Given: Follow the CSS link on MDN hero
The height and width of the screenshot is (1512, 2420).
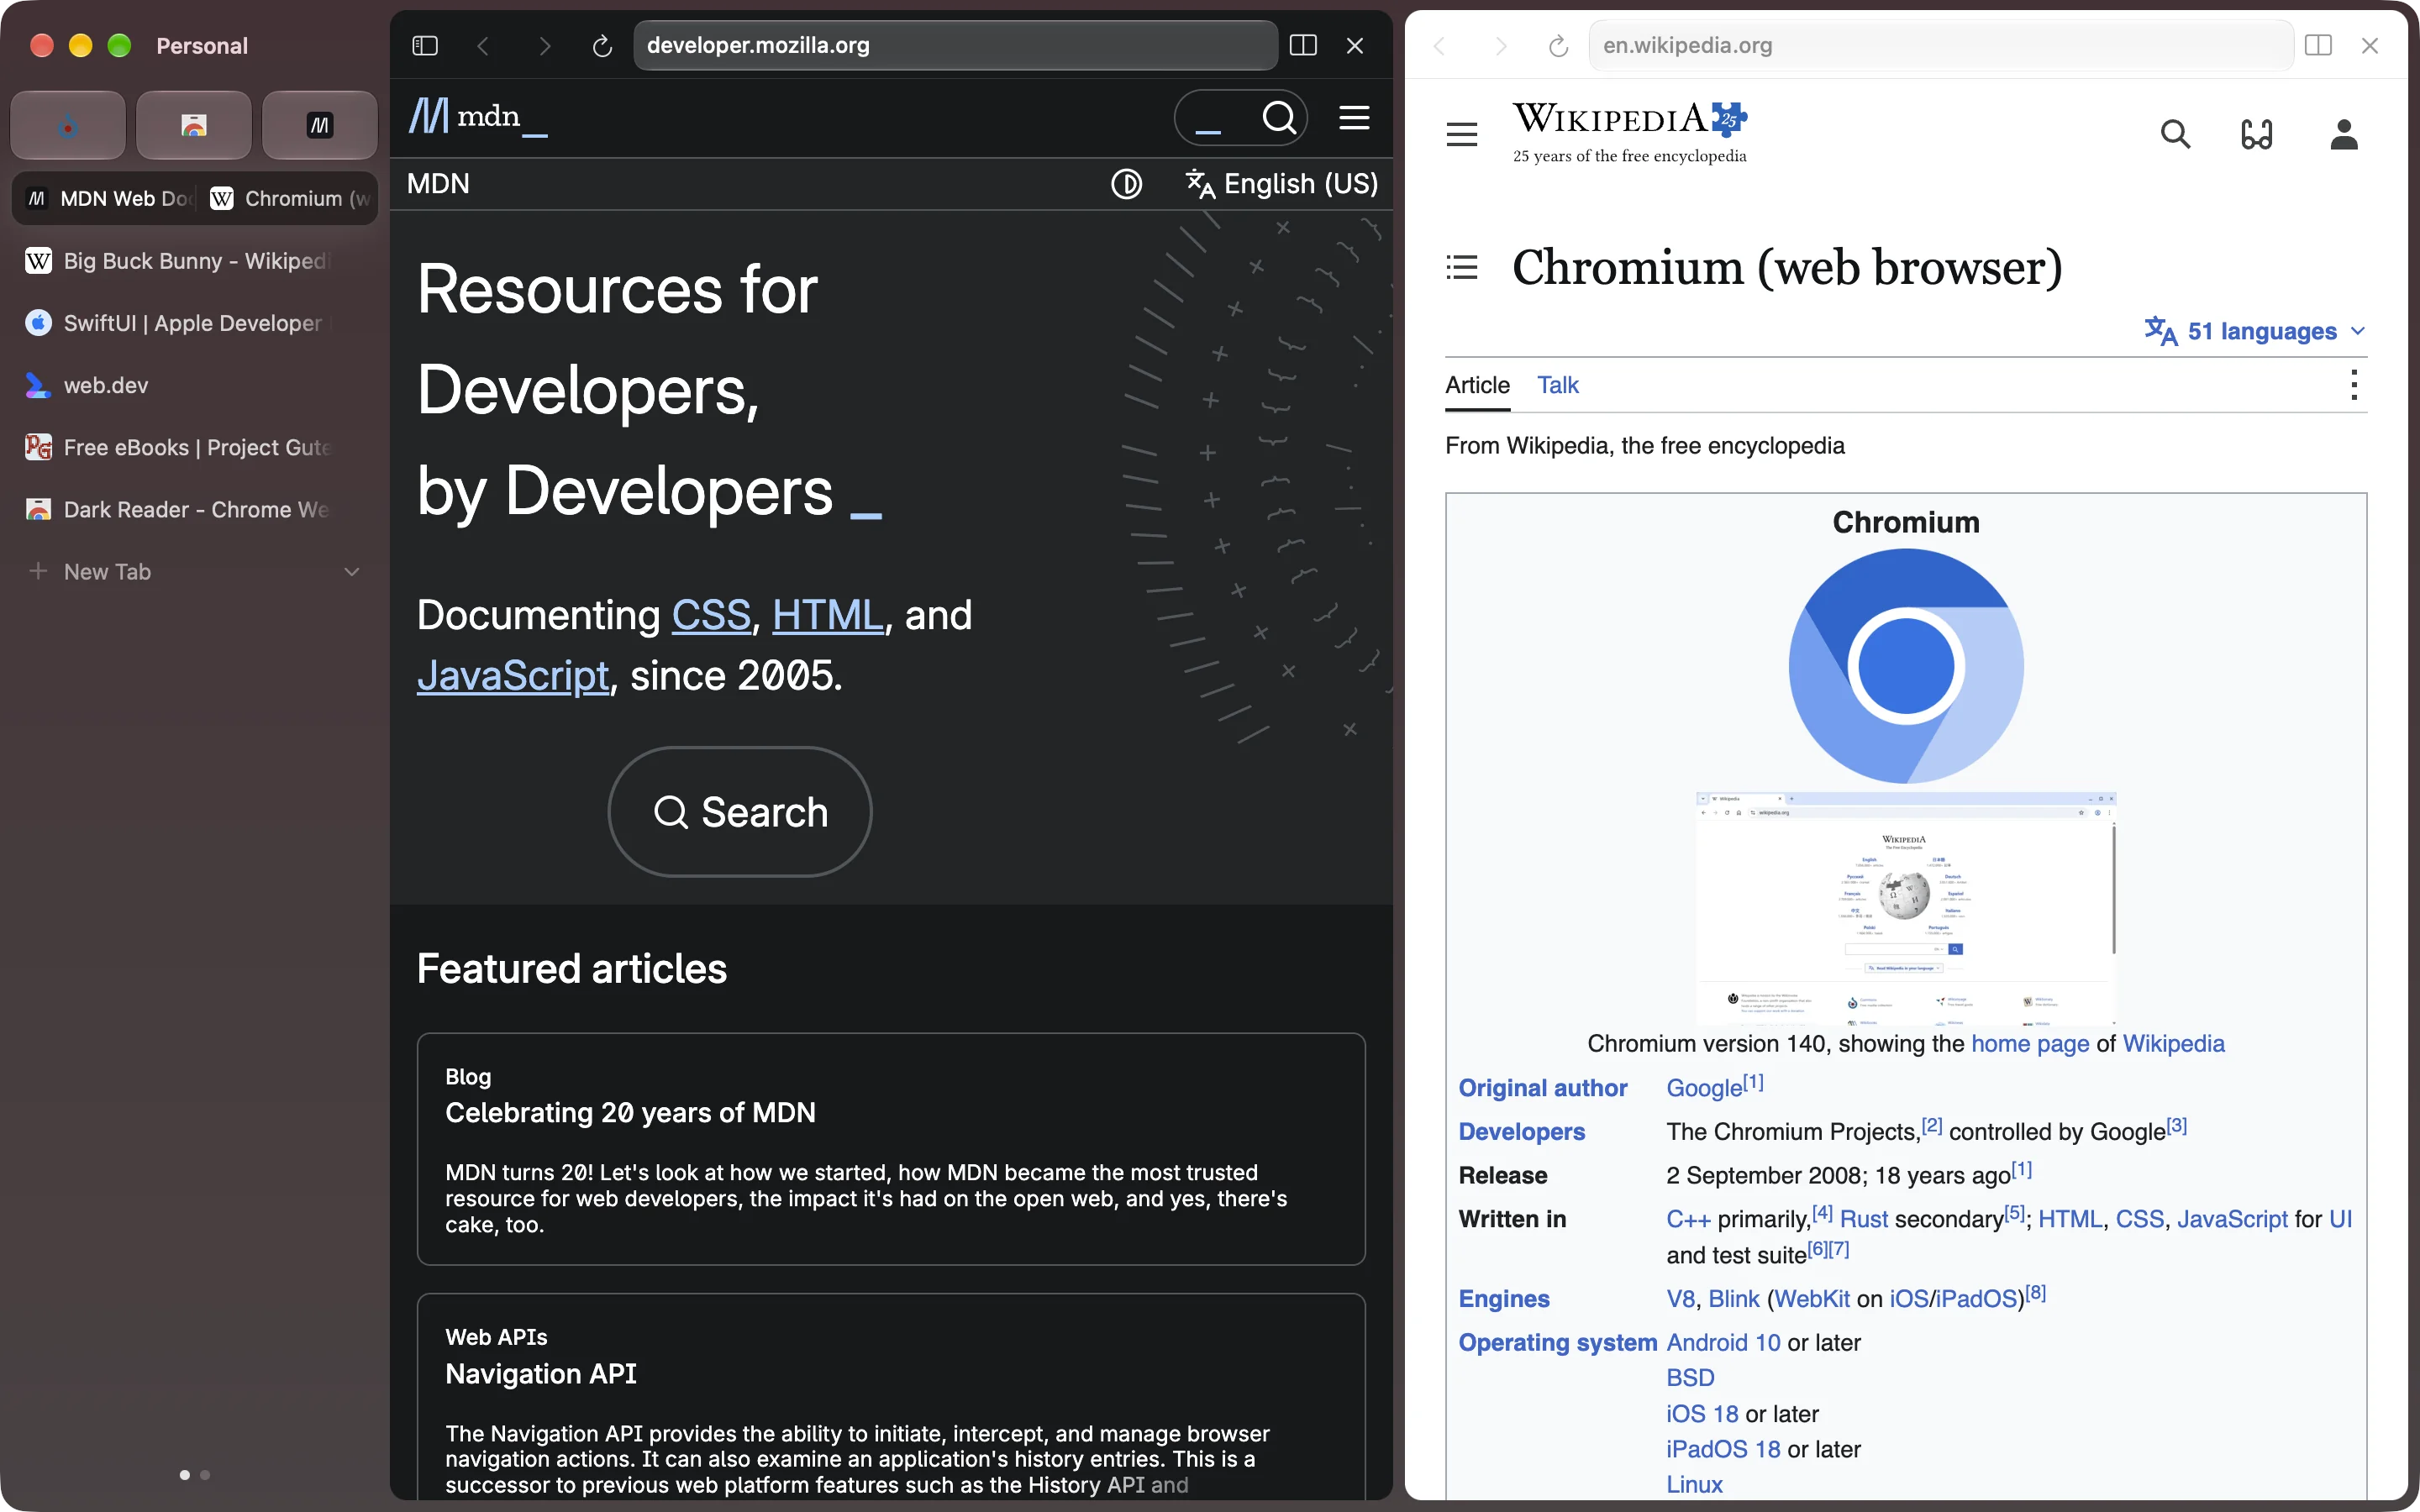Looking at the screenshot, I should tap(711, 615).
